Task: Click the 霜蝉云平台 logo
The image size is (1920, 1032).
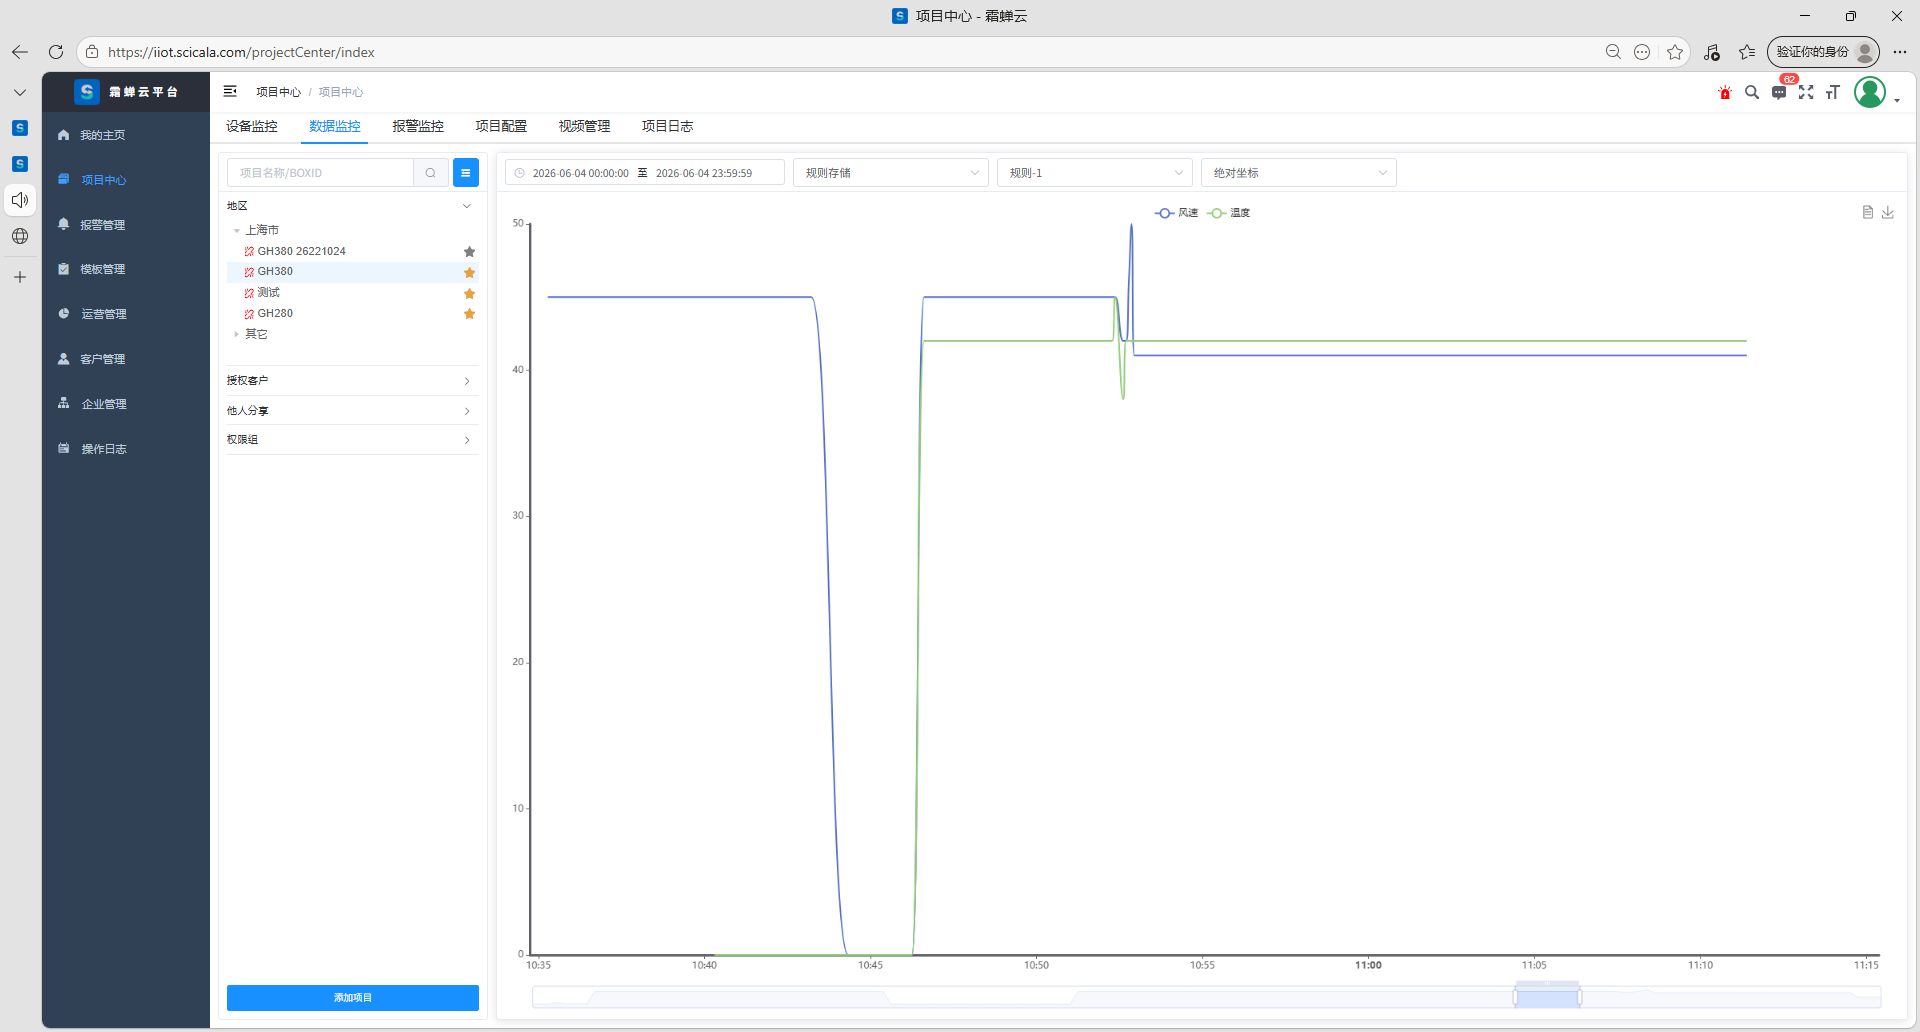Action: [x=126, y=92]
